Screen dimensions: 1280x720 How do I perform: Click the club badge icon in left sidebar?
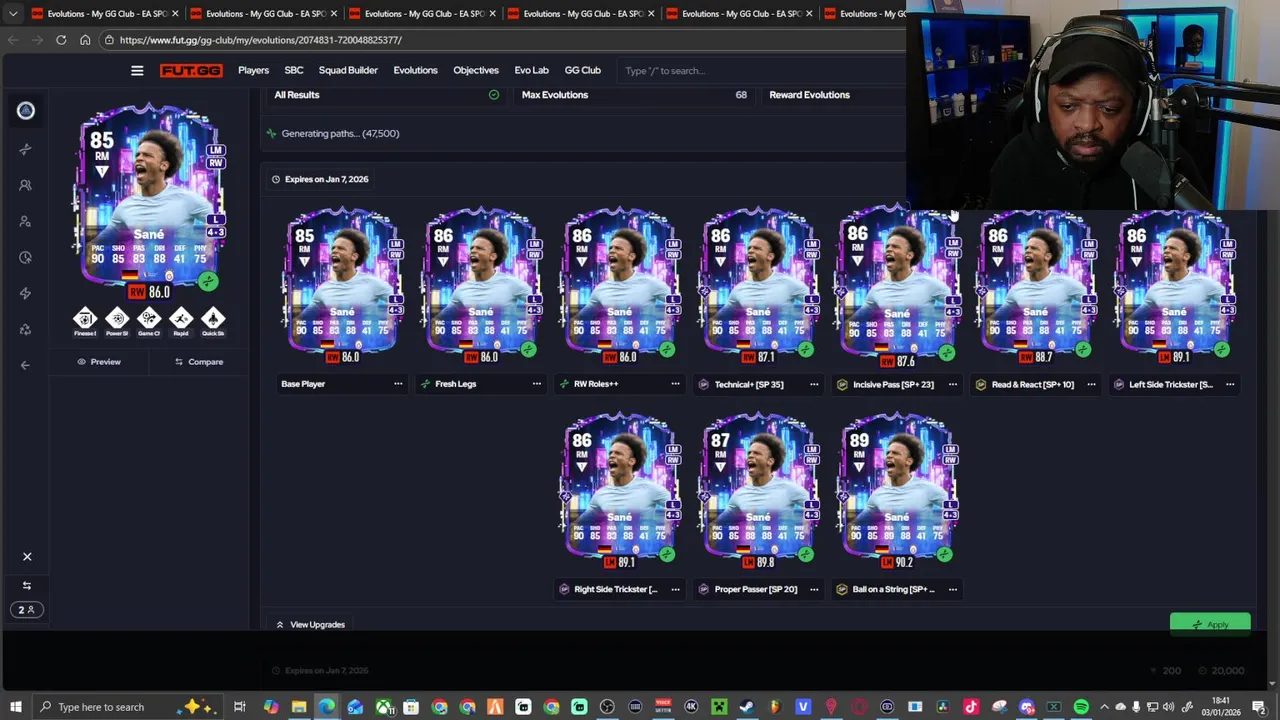pyautogui.click(x=26, y=111)
